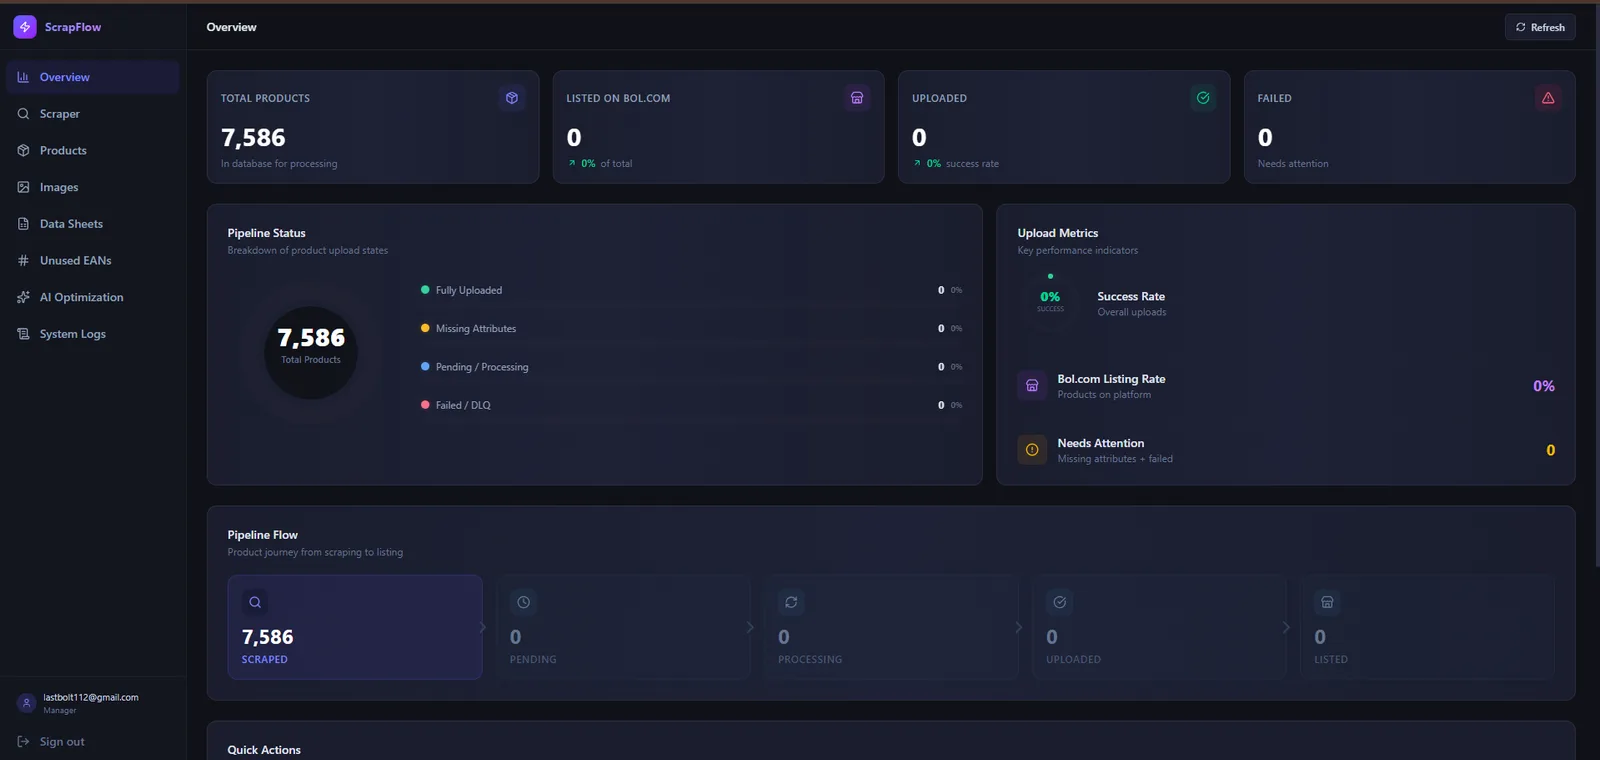Click the Scraped stage card showing 7,586
Screen dimensions: 1600x760
coord(355,627)
